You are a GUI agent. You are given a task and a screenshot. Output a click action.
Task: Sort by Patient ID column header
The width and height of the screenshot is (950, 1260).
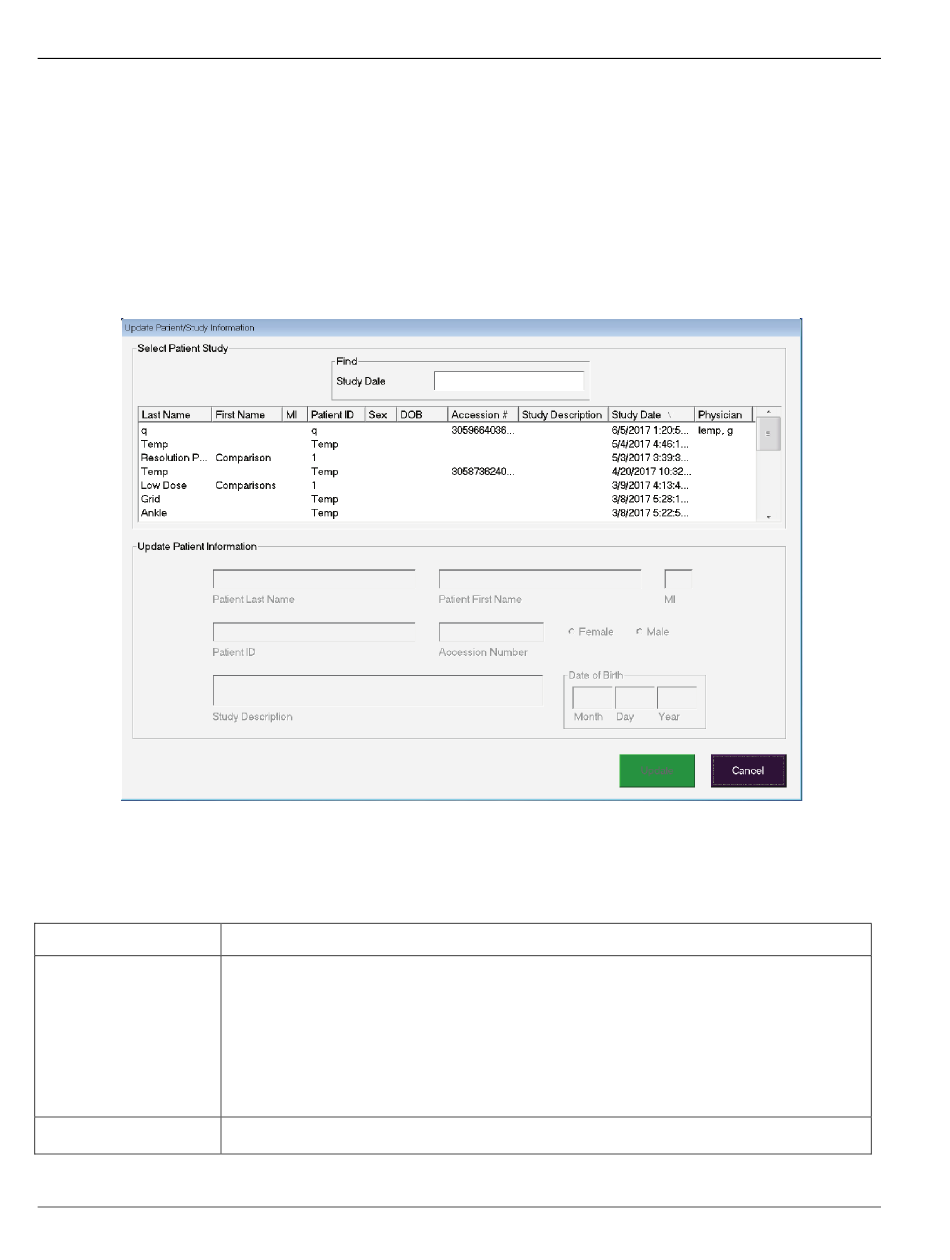point(336,414)
